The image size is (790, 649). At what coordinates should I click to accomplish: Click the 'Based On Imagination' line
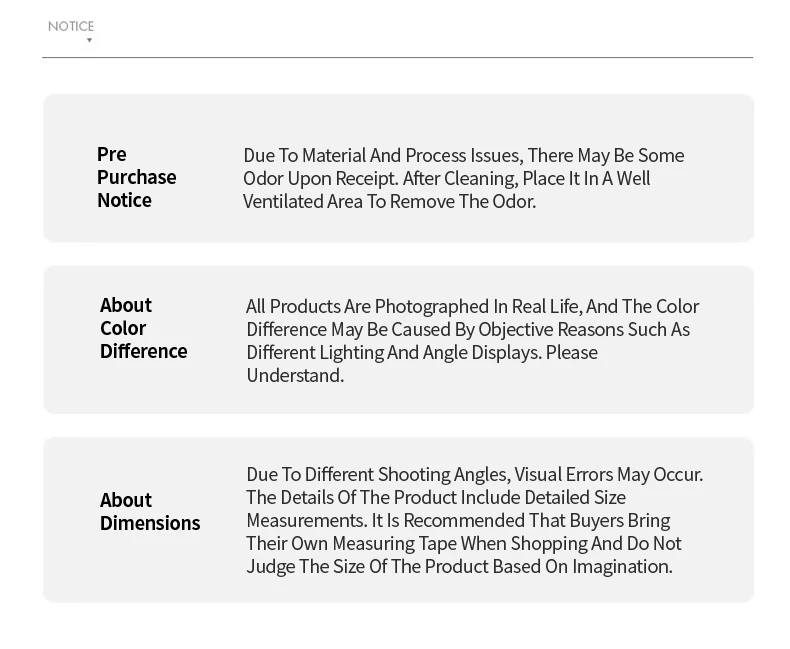[459, 566]
